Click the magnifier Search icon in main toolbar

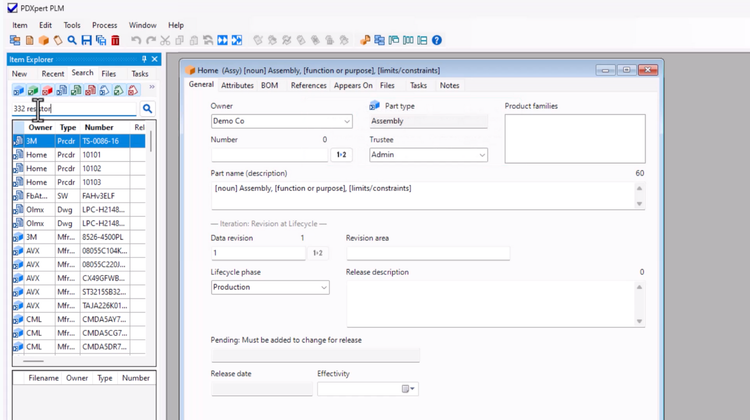tap(72, 40)
